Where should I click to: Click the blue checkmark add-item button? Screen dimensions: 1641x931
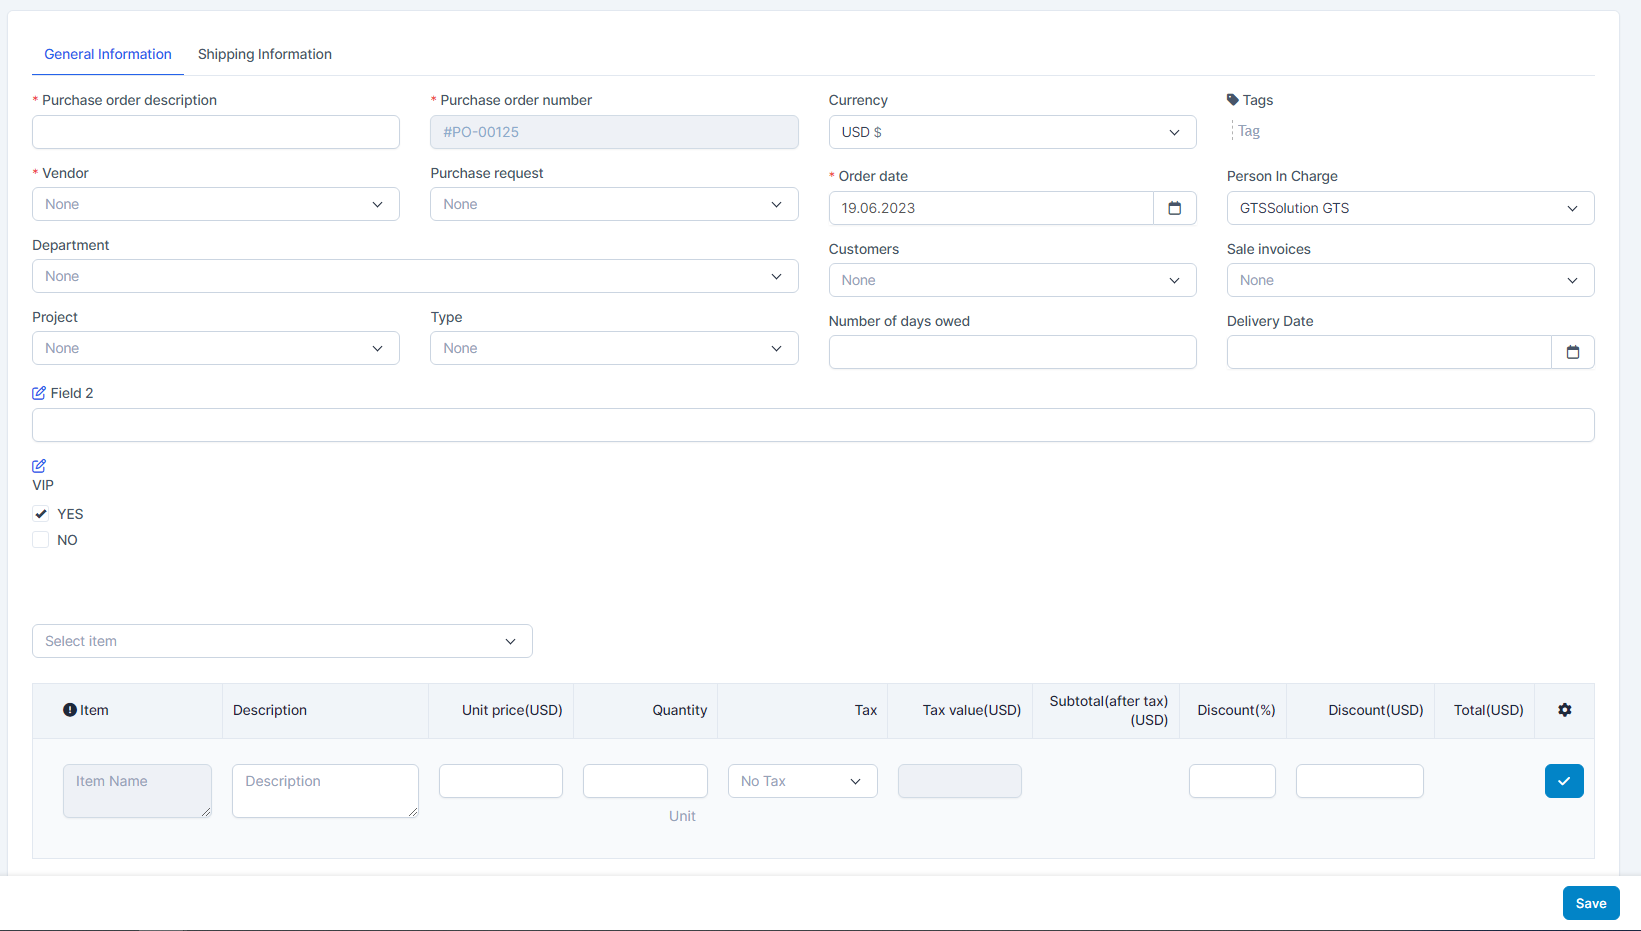coord(1563,781)
